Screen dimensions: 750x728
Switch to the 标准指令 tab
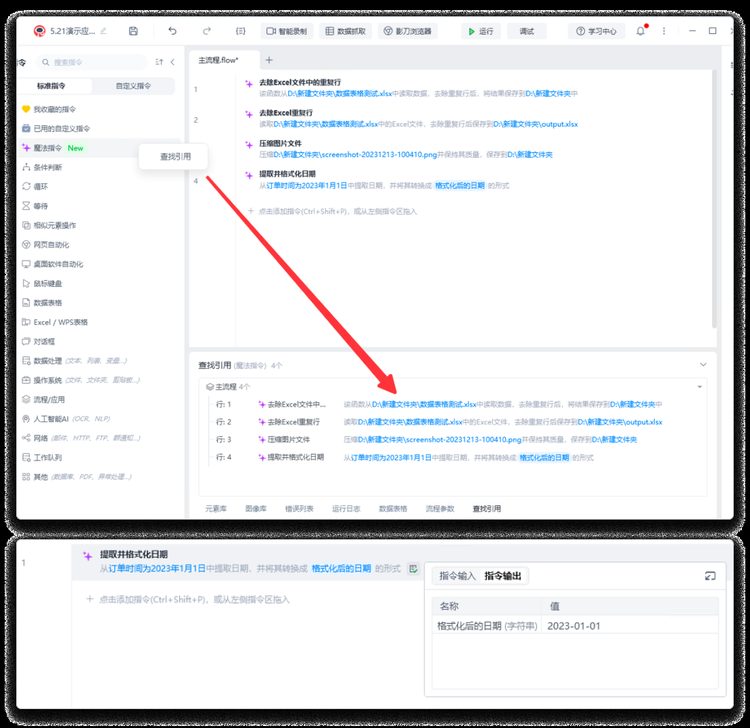[51, 86]
